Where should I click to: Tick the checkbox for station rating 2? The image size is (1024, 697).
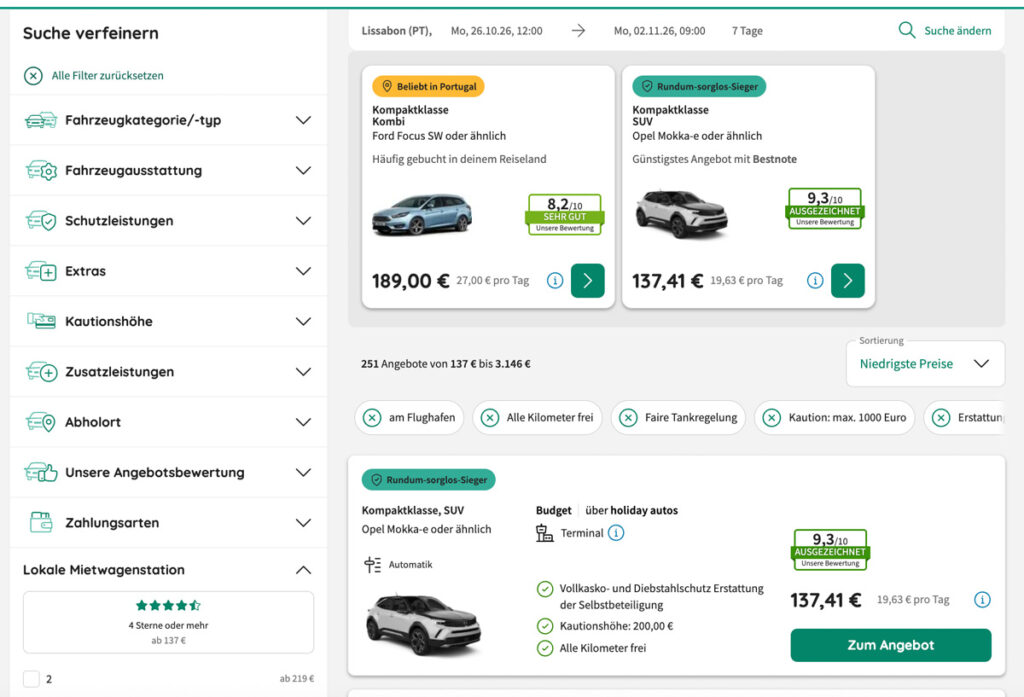31,679
